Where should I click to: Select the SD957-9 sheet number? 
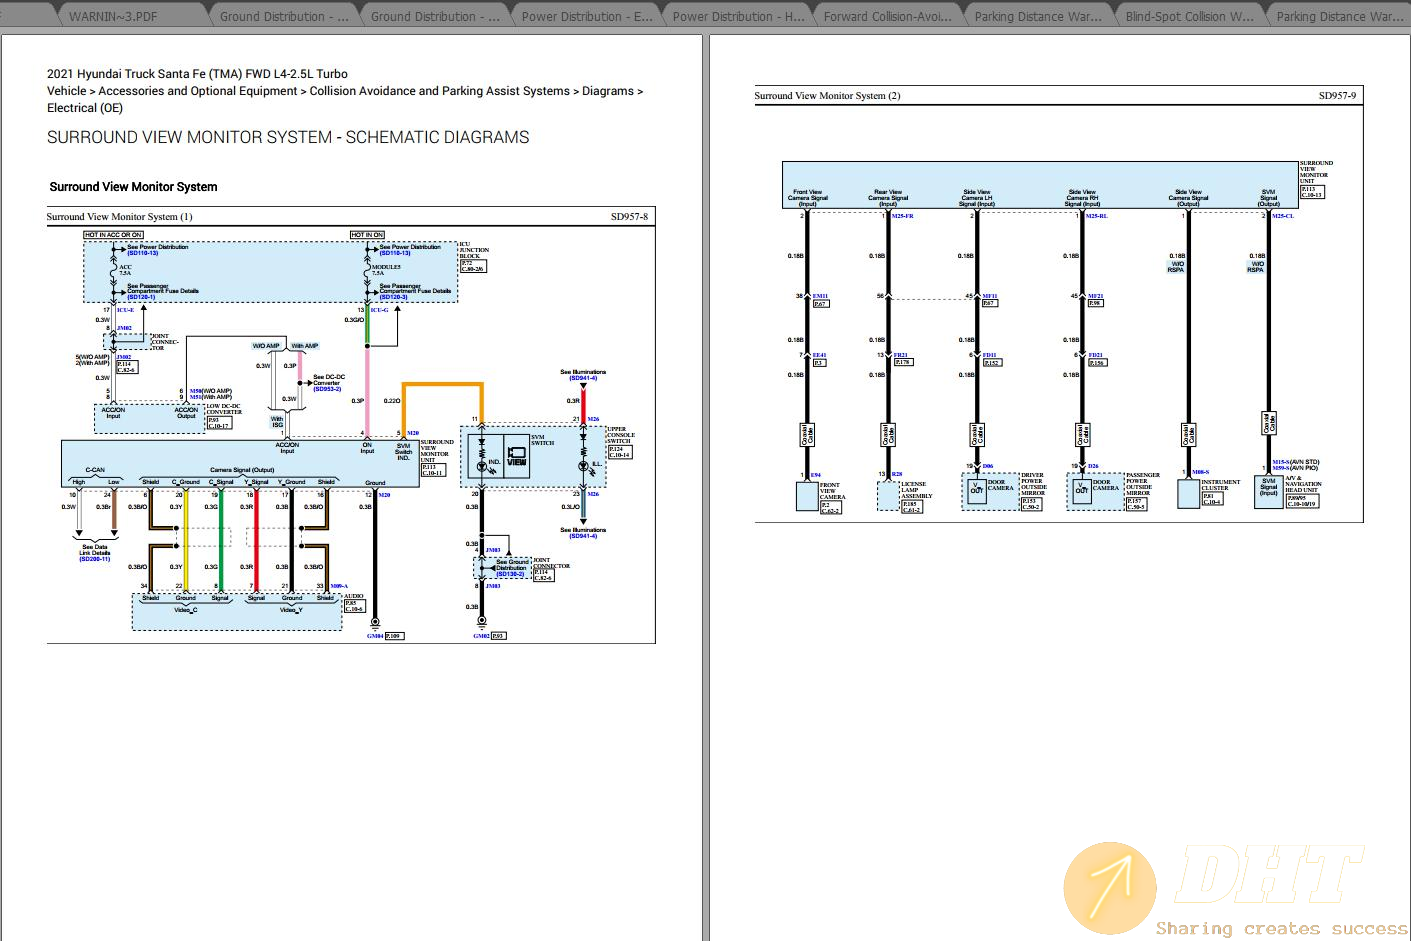pos(1337,96)
